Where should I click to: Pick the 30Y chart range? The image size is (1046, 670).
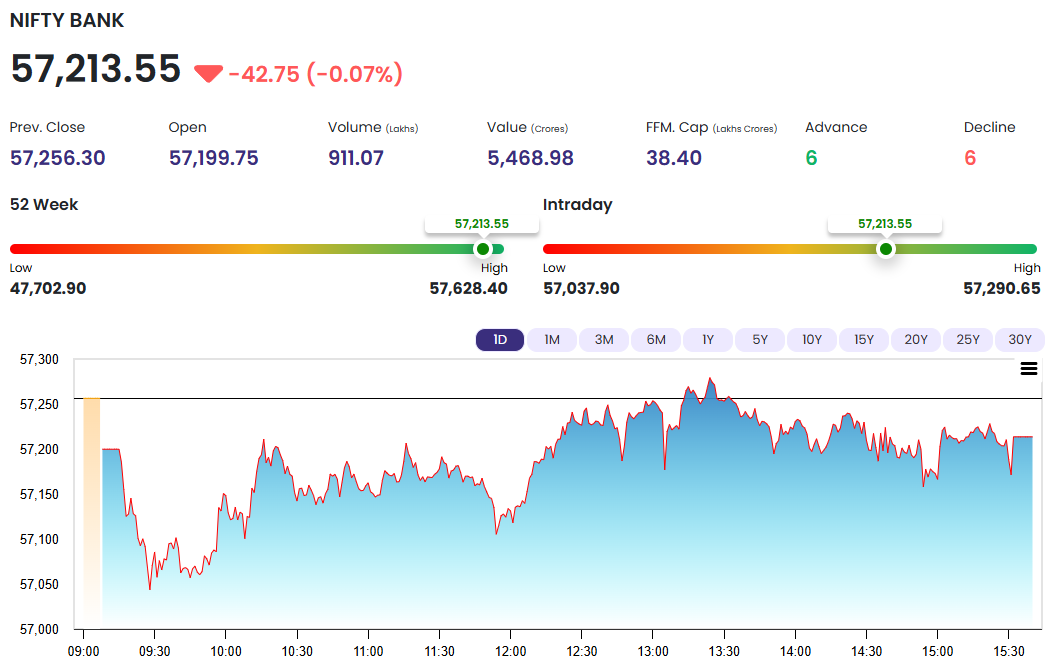tap(1020, 340)
